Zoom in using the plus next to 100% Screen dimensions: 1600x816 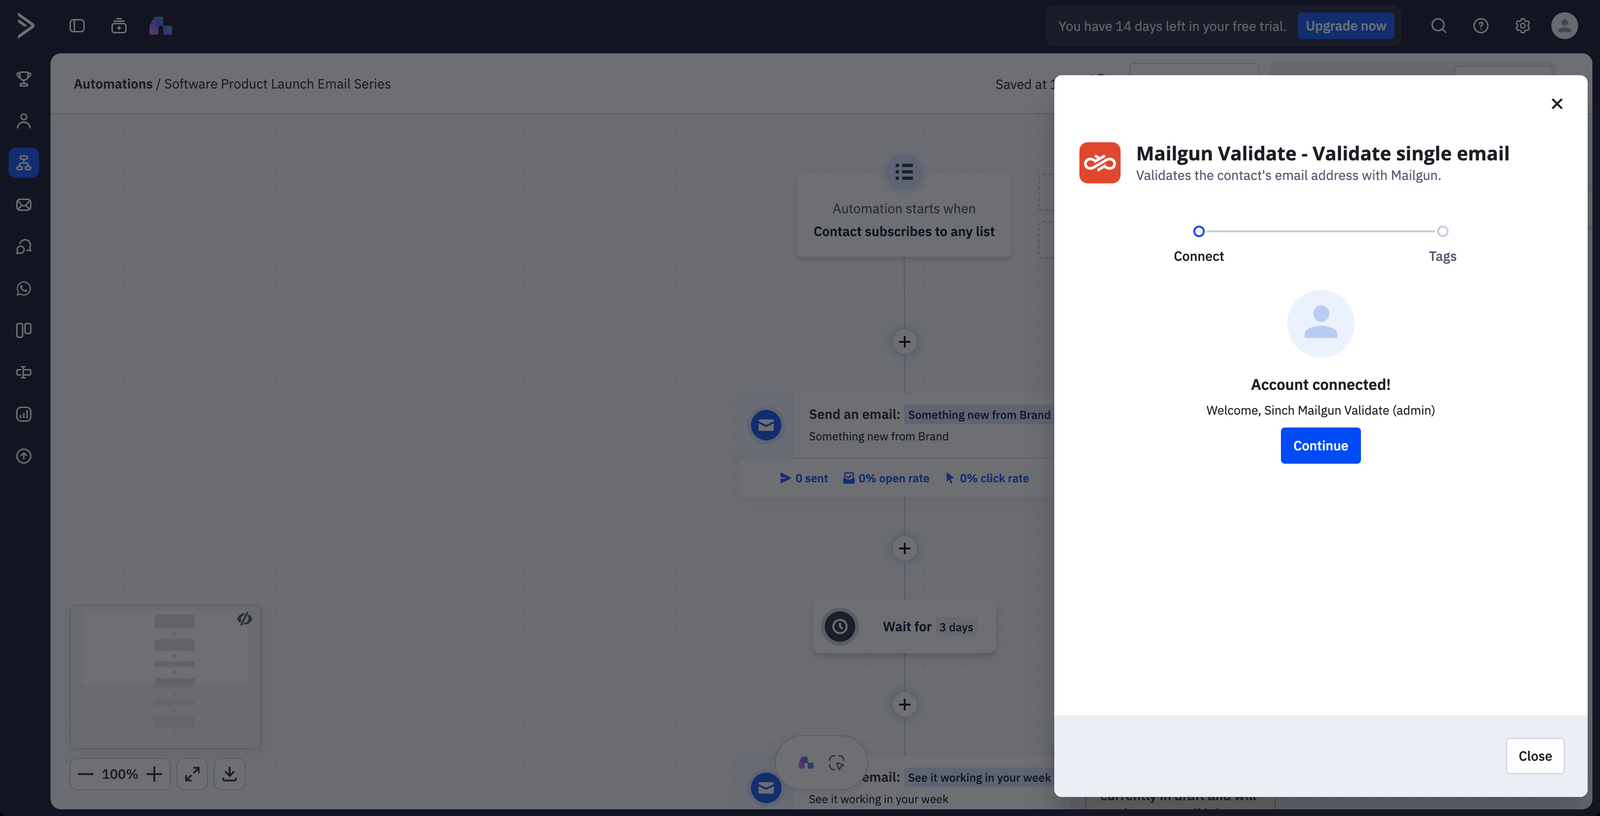coord(154,774)
